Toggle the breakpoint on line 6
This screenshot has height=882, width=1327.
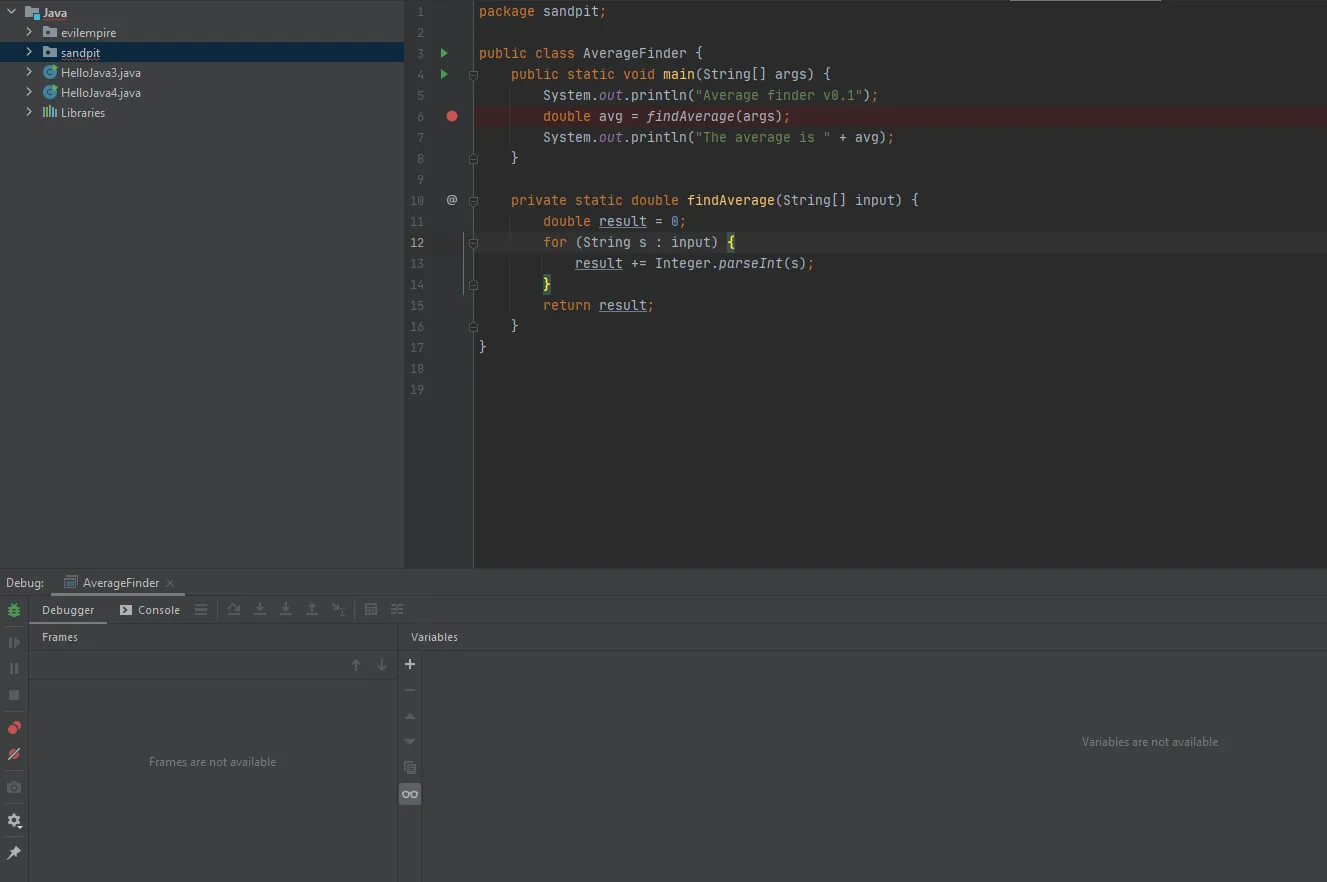click(452, 116)
